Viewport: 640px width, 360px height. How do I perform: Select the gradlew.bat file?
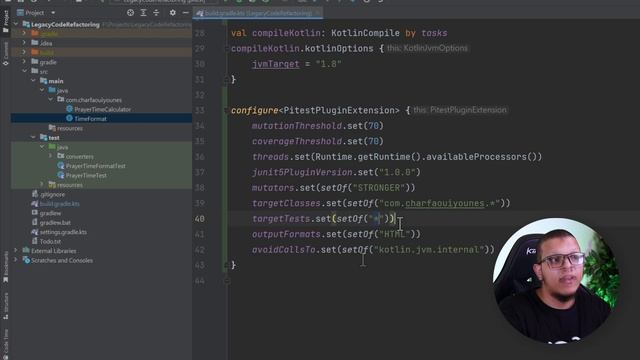coord(55,222)
